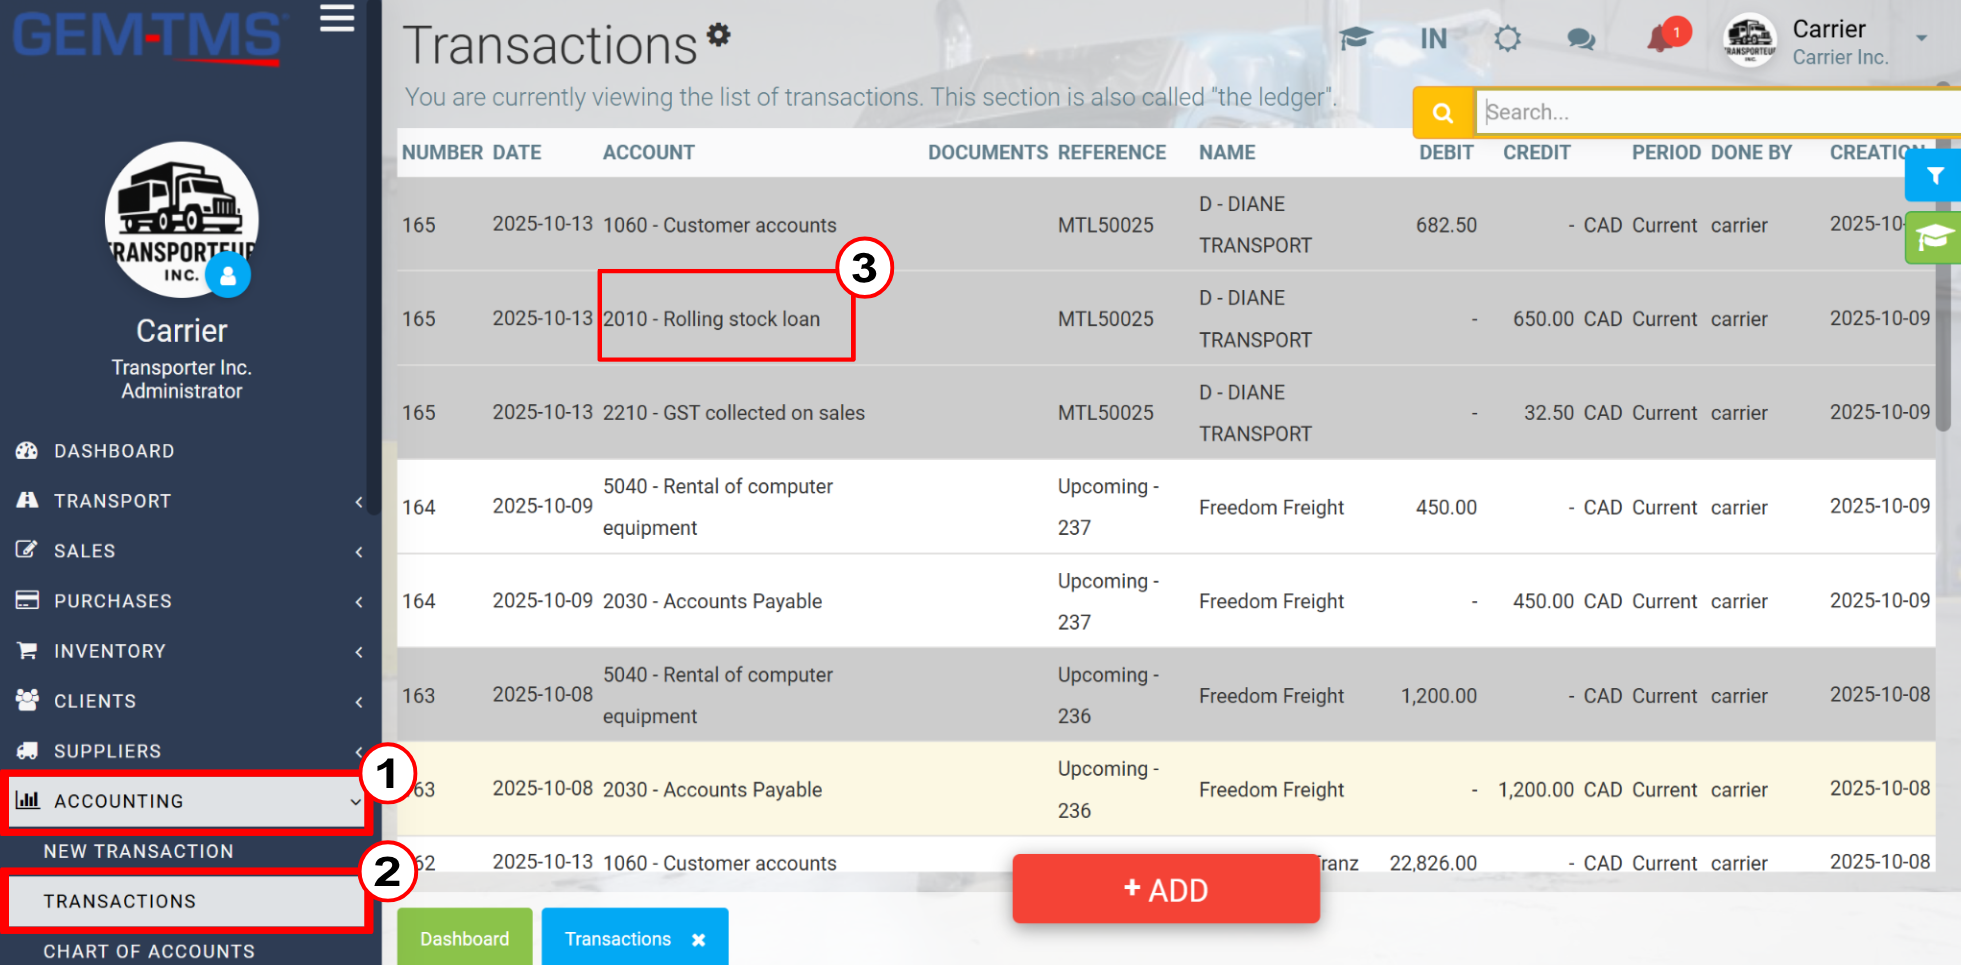Expand the Transport sidebar menu
Screen dimensions: 1961x965
pyautogui.click(x=188, y=501)
